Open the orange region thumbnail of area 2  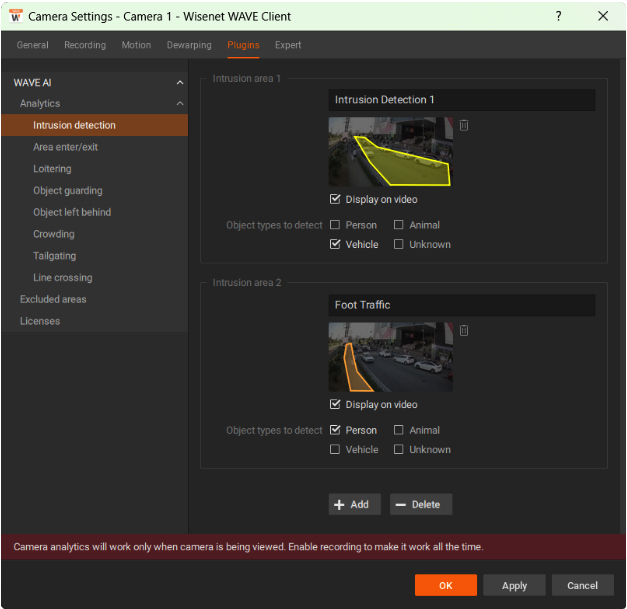[x=391, y=357]
